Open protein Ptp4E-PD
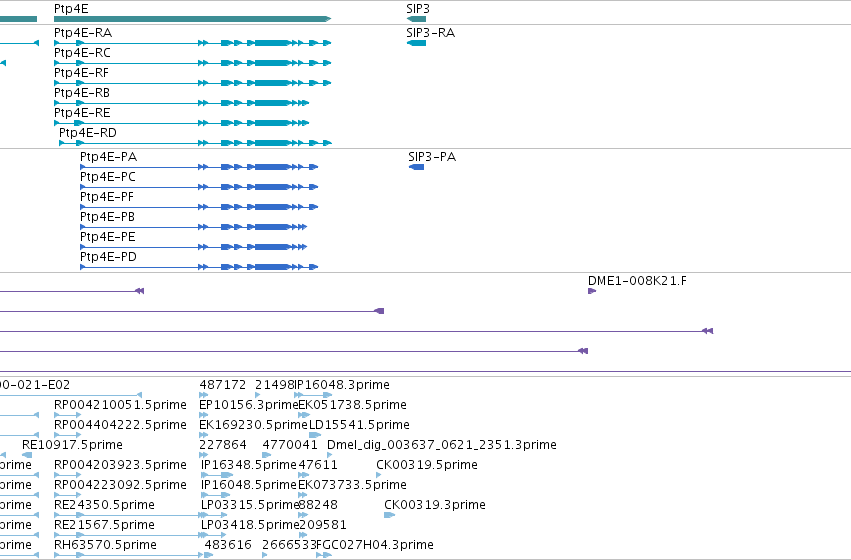The width and height of the screenshot is (851, 560). pyautogui.click(x=108, y=257)
